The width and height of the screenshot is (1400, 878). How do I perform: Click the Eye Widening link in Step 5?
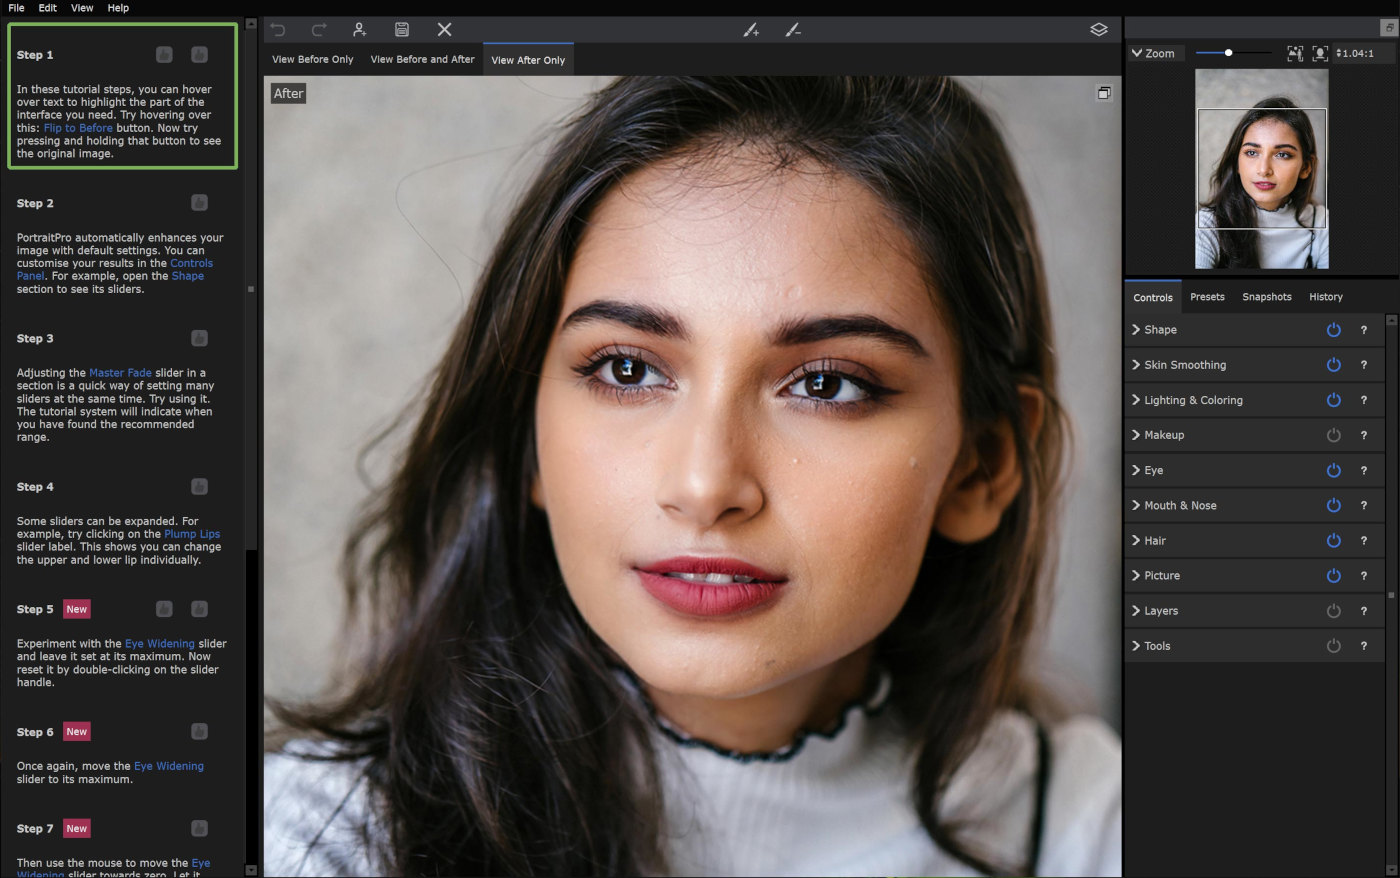coord(161,643)
